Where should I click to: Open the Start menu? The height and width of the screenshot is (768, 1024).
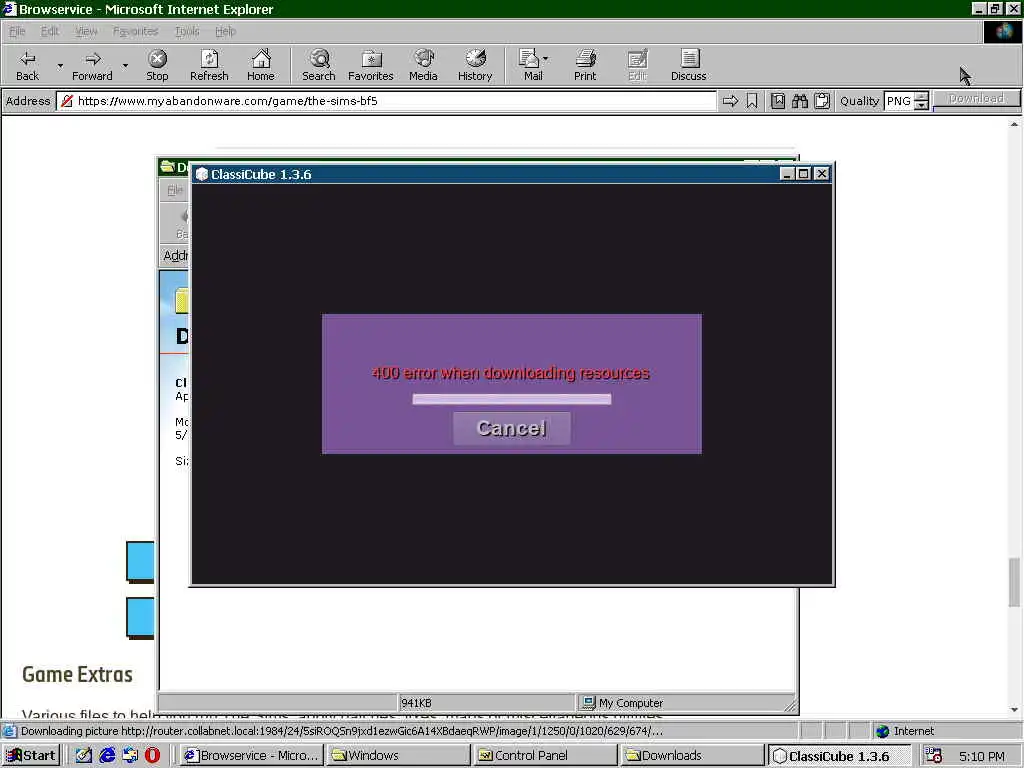pos(31,756)
